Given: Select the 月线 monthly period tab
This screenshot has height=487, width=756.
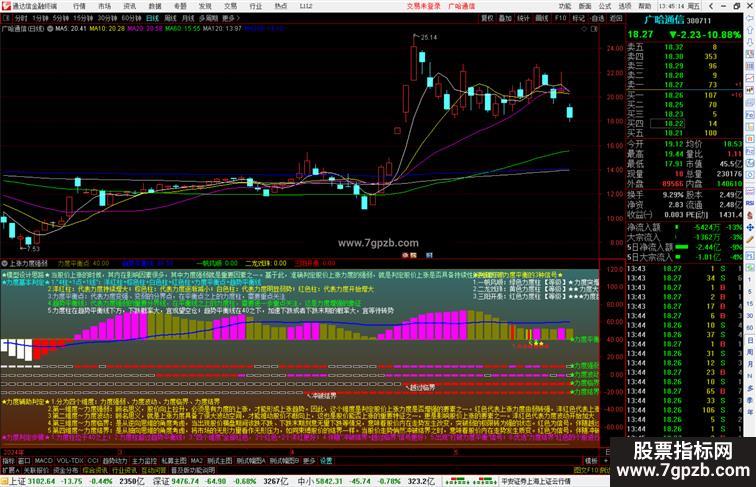Looking at the screenshot, I should [x=188, y=18].
